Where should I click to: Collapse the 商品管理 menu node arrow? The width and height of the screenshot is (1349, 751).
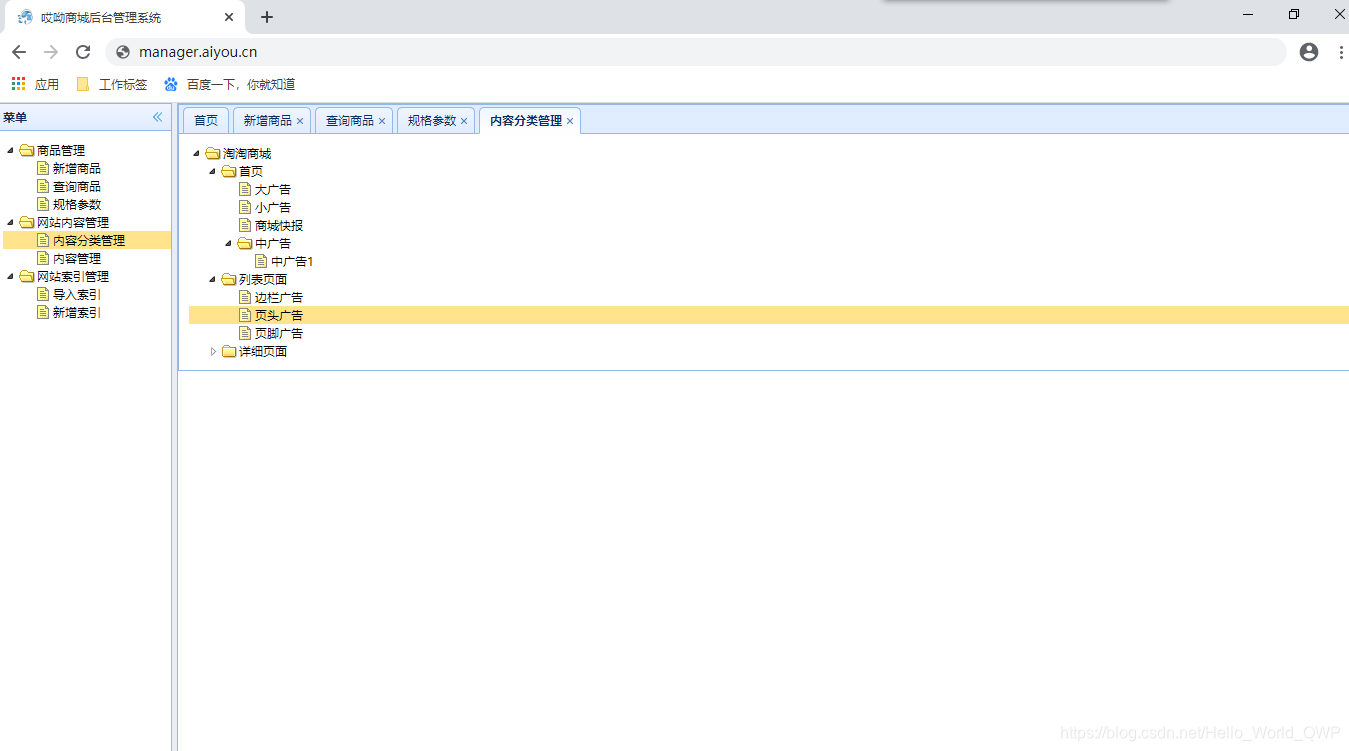(11, 151)
